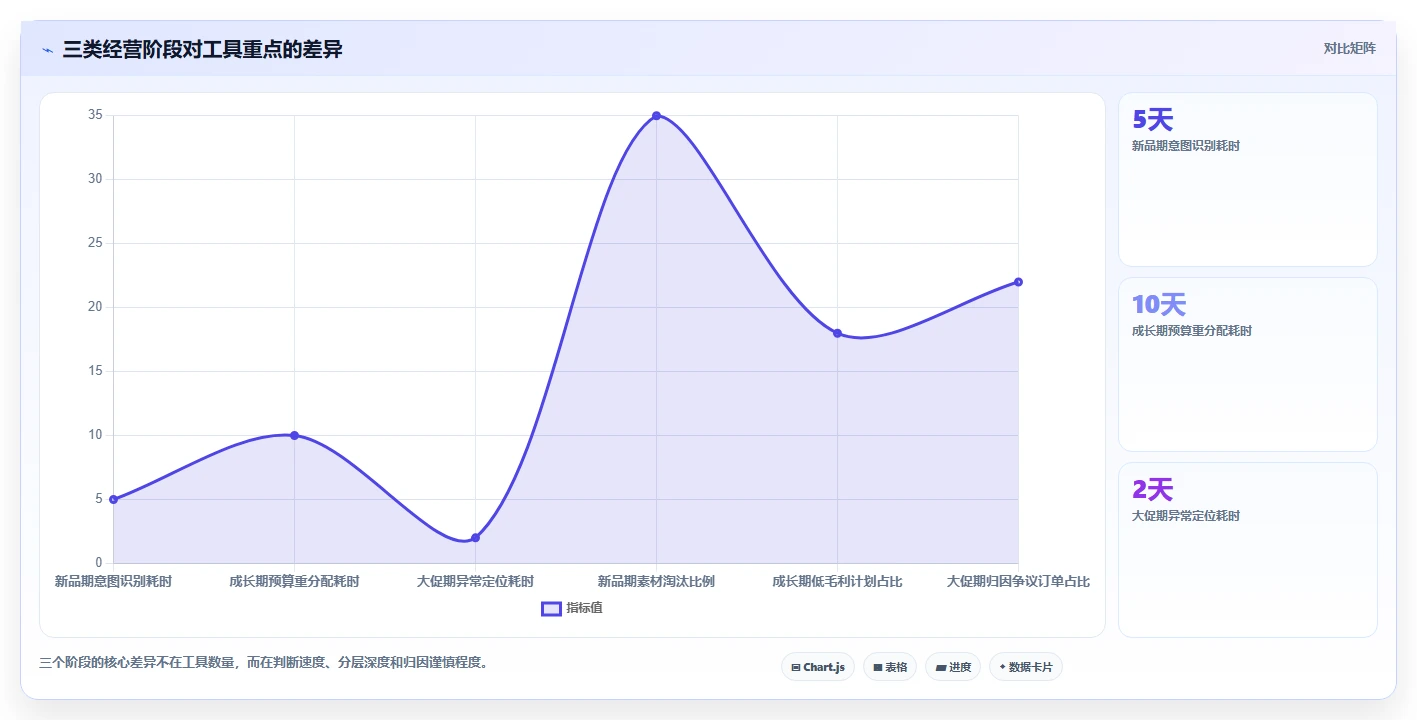Click card label 成长期预算重分配耗时
This screenshot has width=1417, height=720.
tap(1191, 331)
